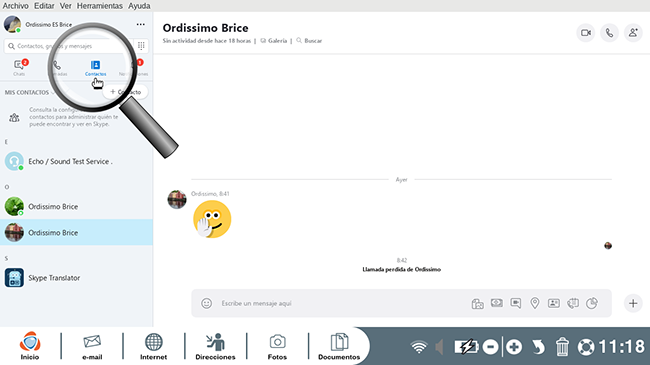Schedule a call icon
Screen dimensions: 650x365
(x=573, y=303)
